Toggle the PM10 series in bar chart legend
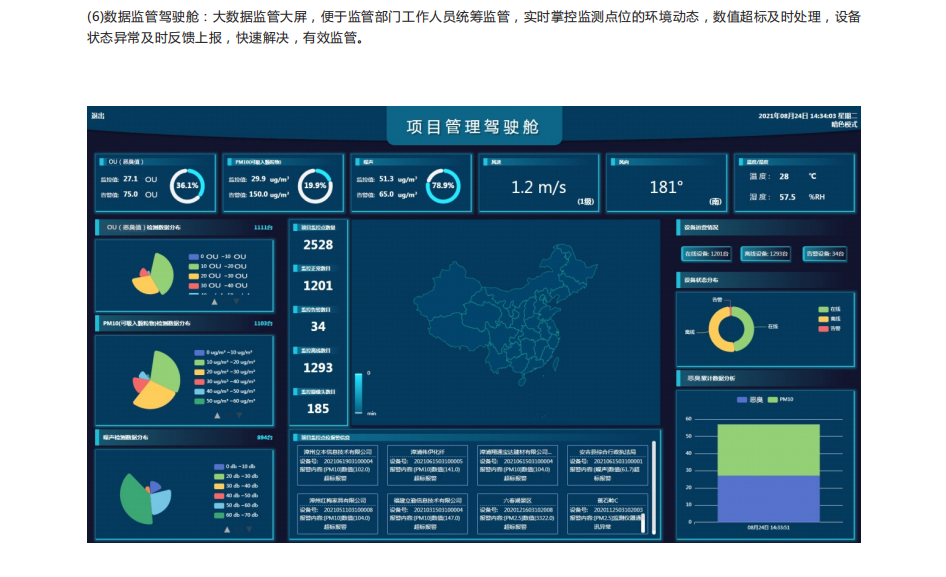The image size is (946, 577). pos(781,400)
